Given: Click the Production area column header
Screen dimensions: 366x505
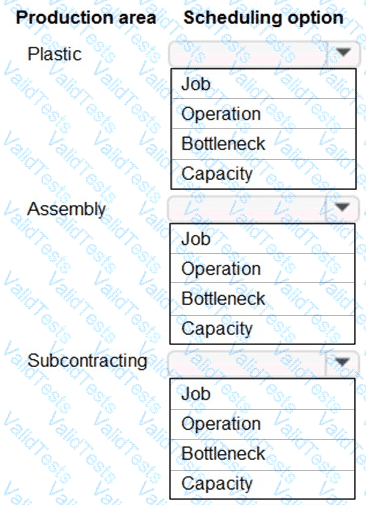Looking at the screenshot, I should point(86,17).
